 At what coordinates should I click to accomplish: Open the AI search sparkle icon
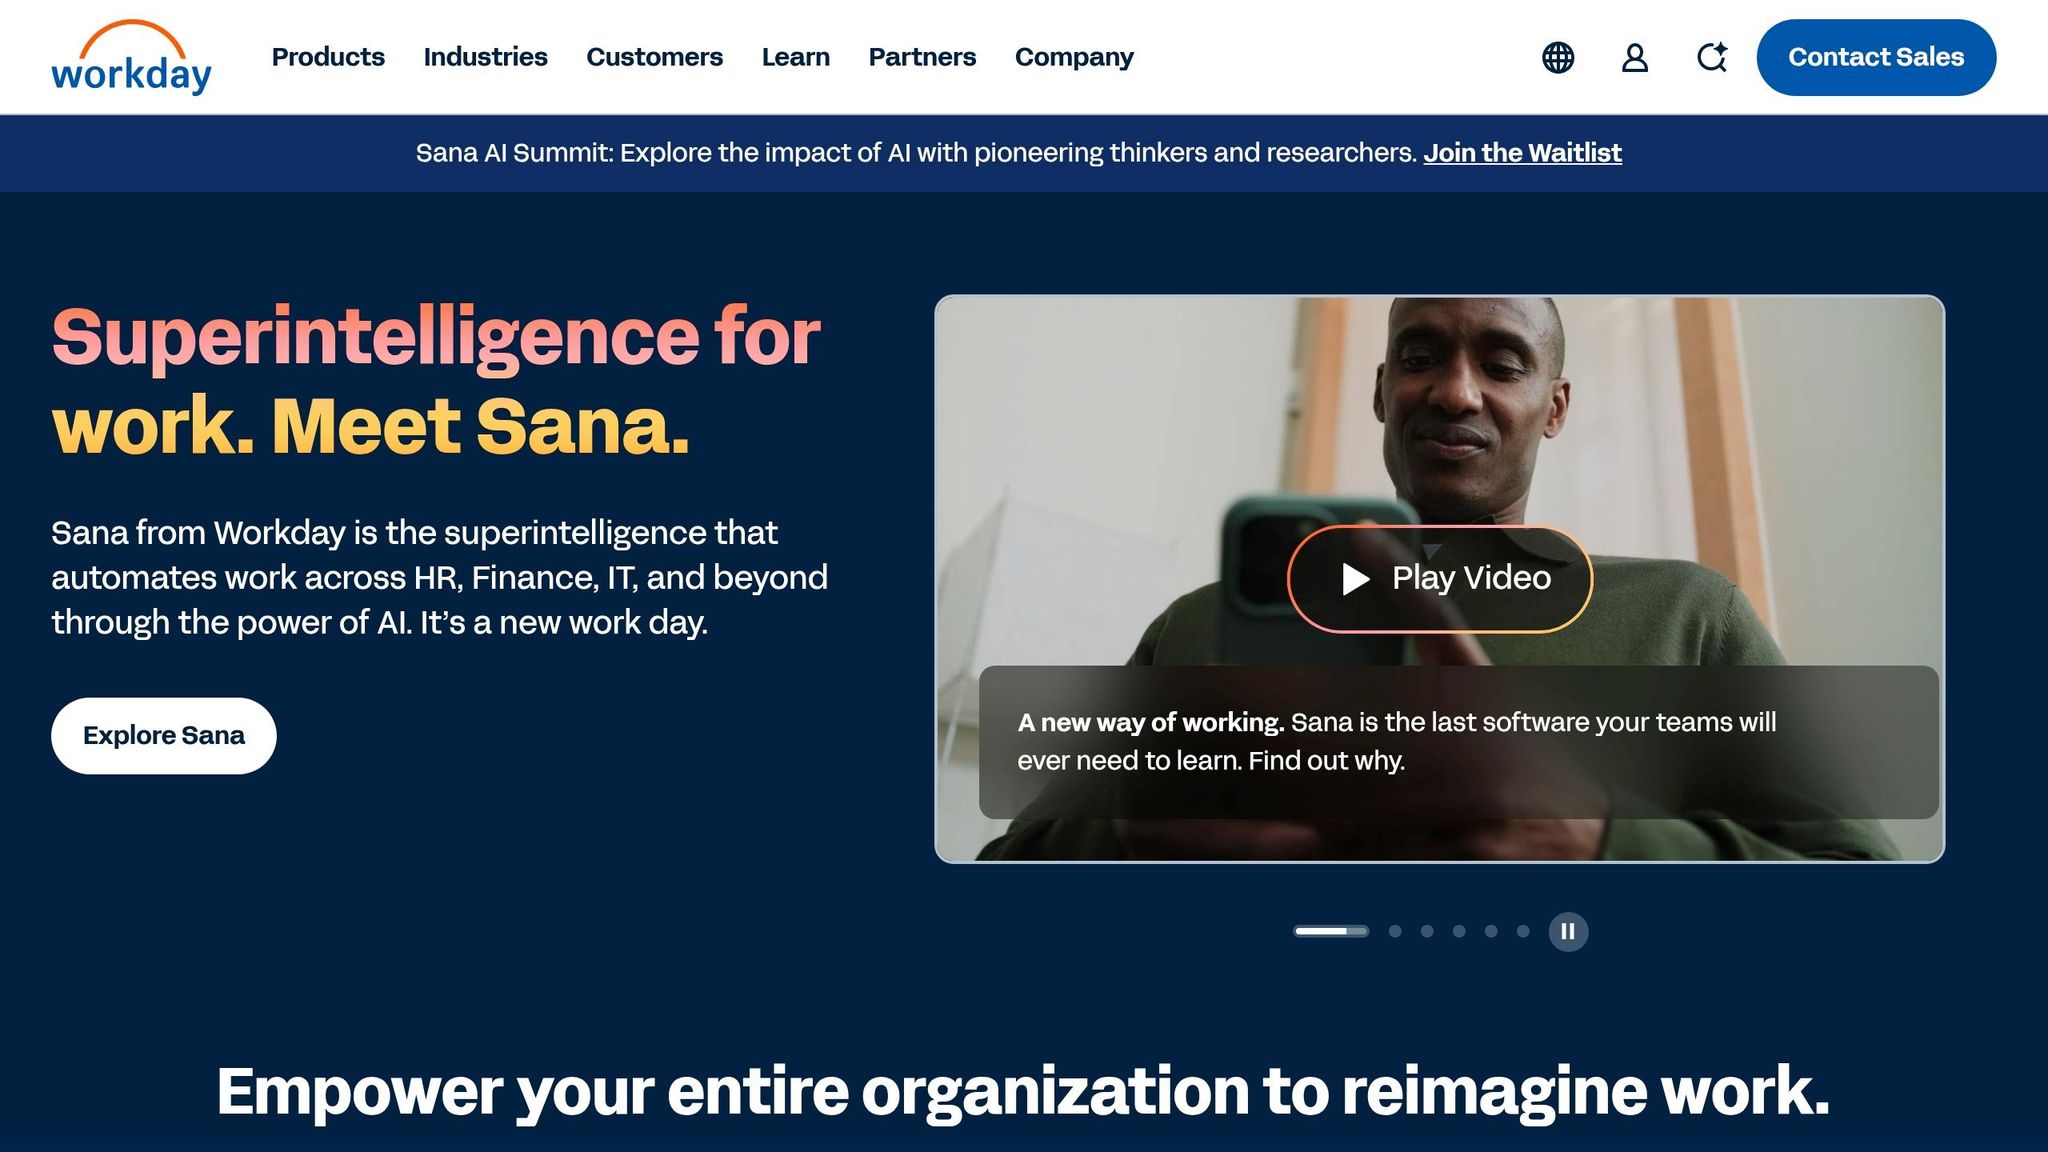point(1712,57)
